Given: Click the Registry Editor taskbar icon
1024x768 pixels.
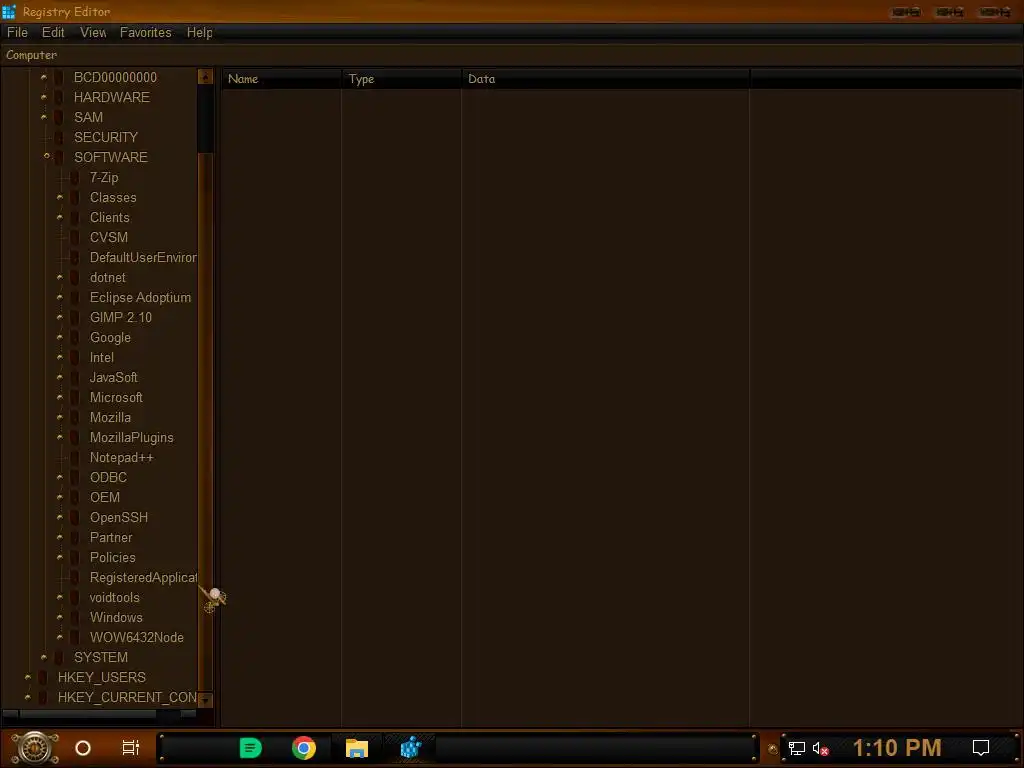Looking at the screenshot, I should 410,748.
